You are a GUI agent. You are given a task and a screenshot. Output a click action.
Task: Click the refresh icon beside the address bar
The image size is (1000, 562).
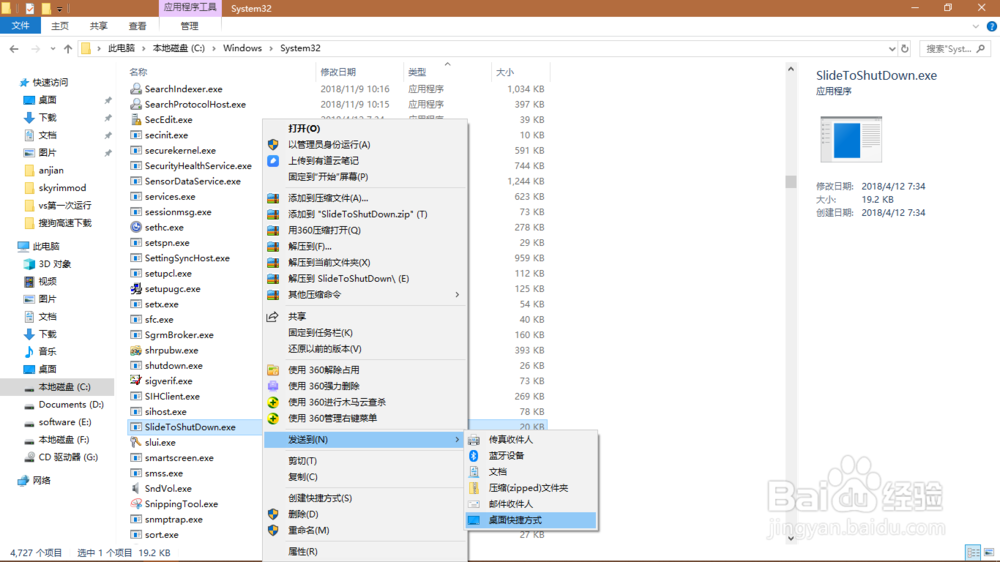click(x=904, y=48)
